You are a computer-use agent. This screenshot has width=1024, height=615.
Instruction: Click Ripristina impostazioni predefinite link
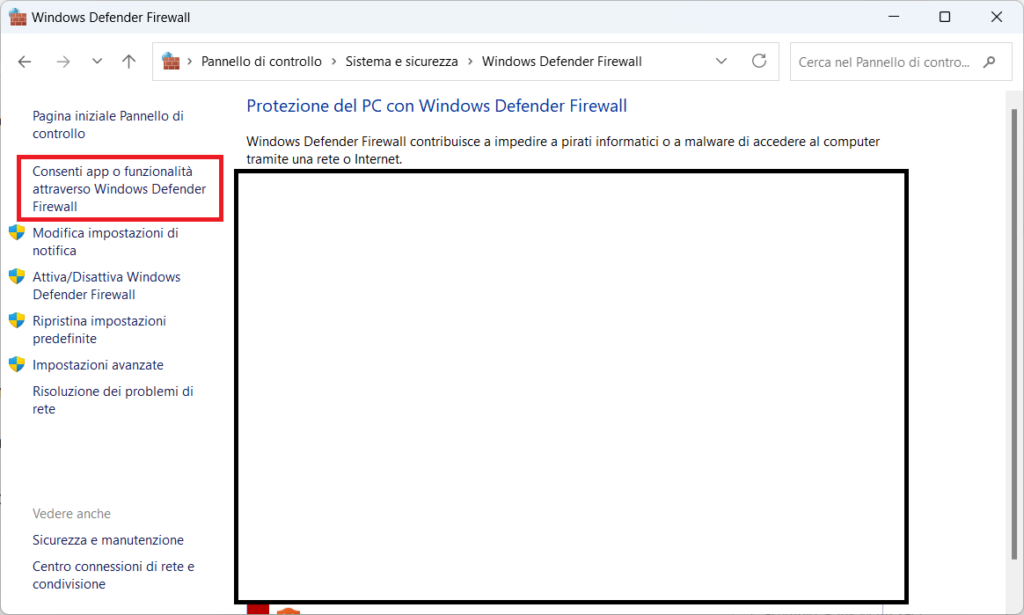[x=99, y=330]
